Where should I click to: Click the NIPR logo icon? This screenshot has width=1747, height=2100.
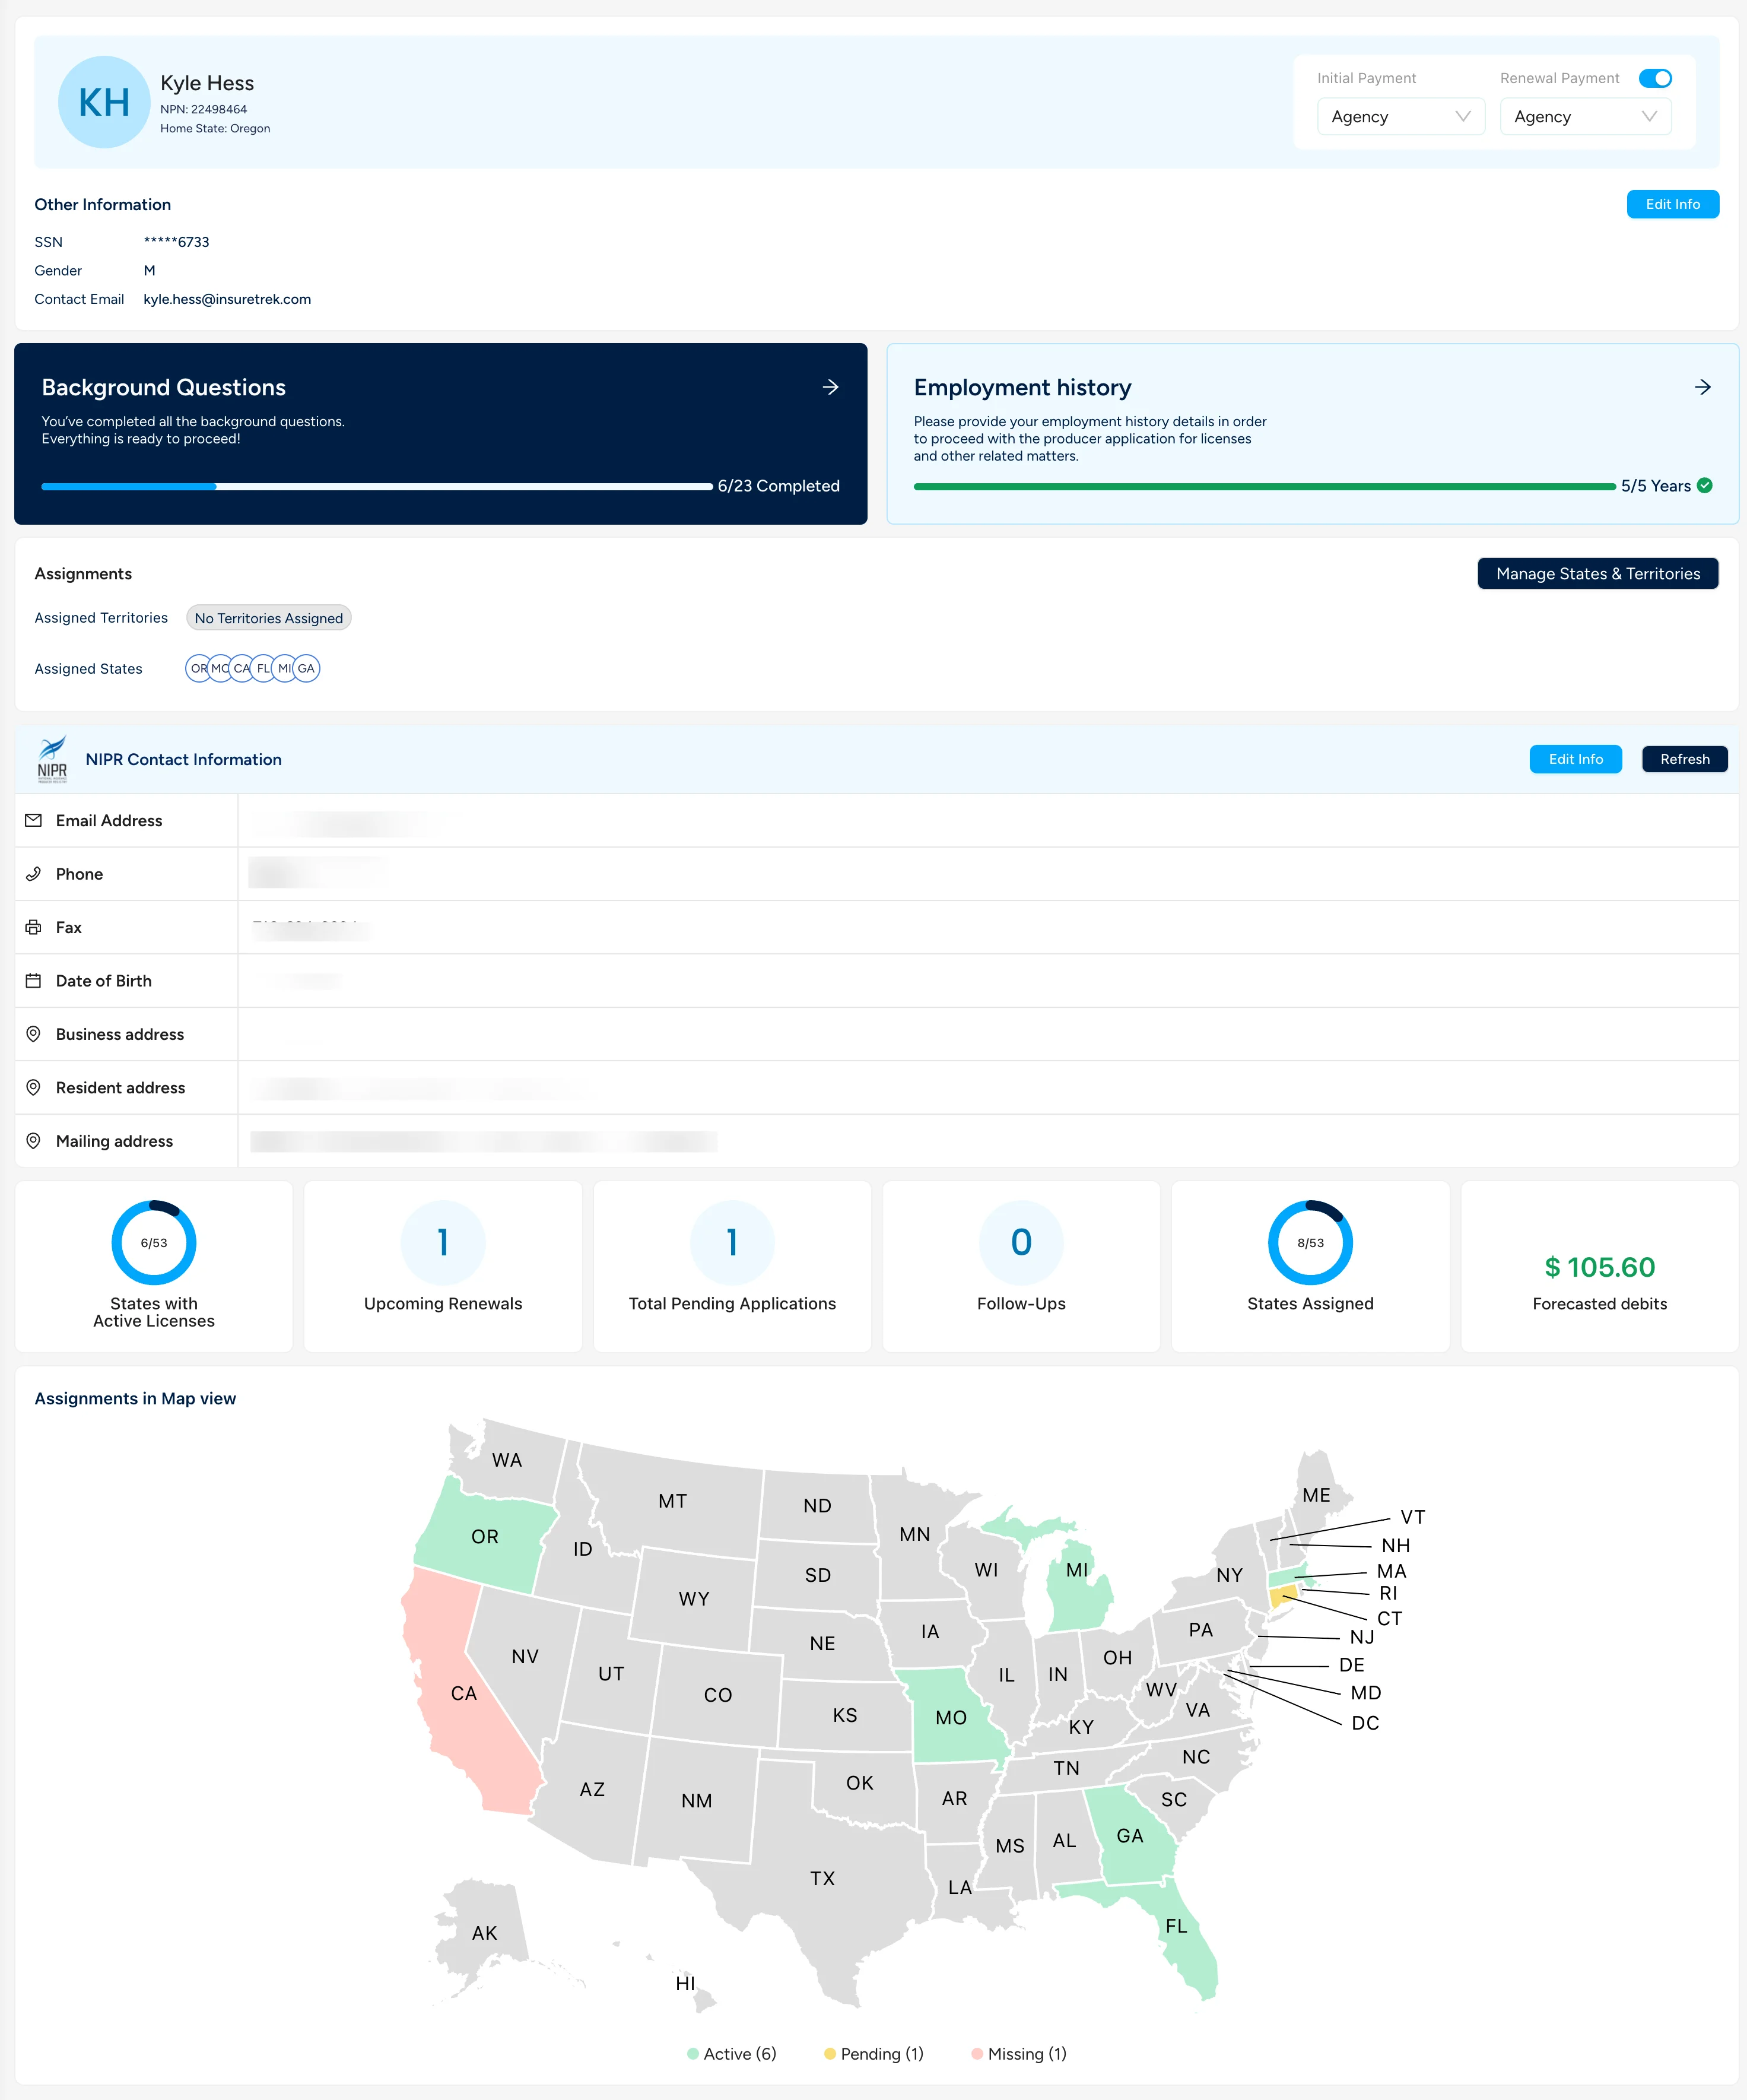[x=52, y=758]
